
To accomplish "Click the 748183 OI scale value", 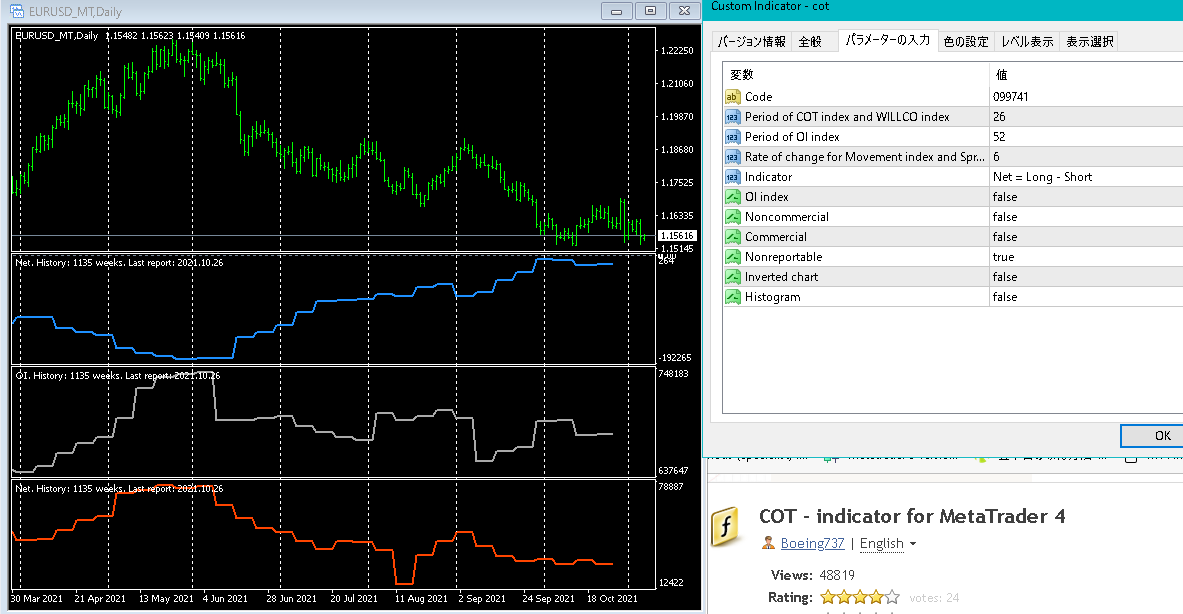I will click(673, 373).
